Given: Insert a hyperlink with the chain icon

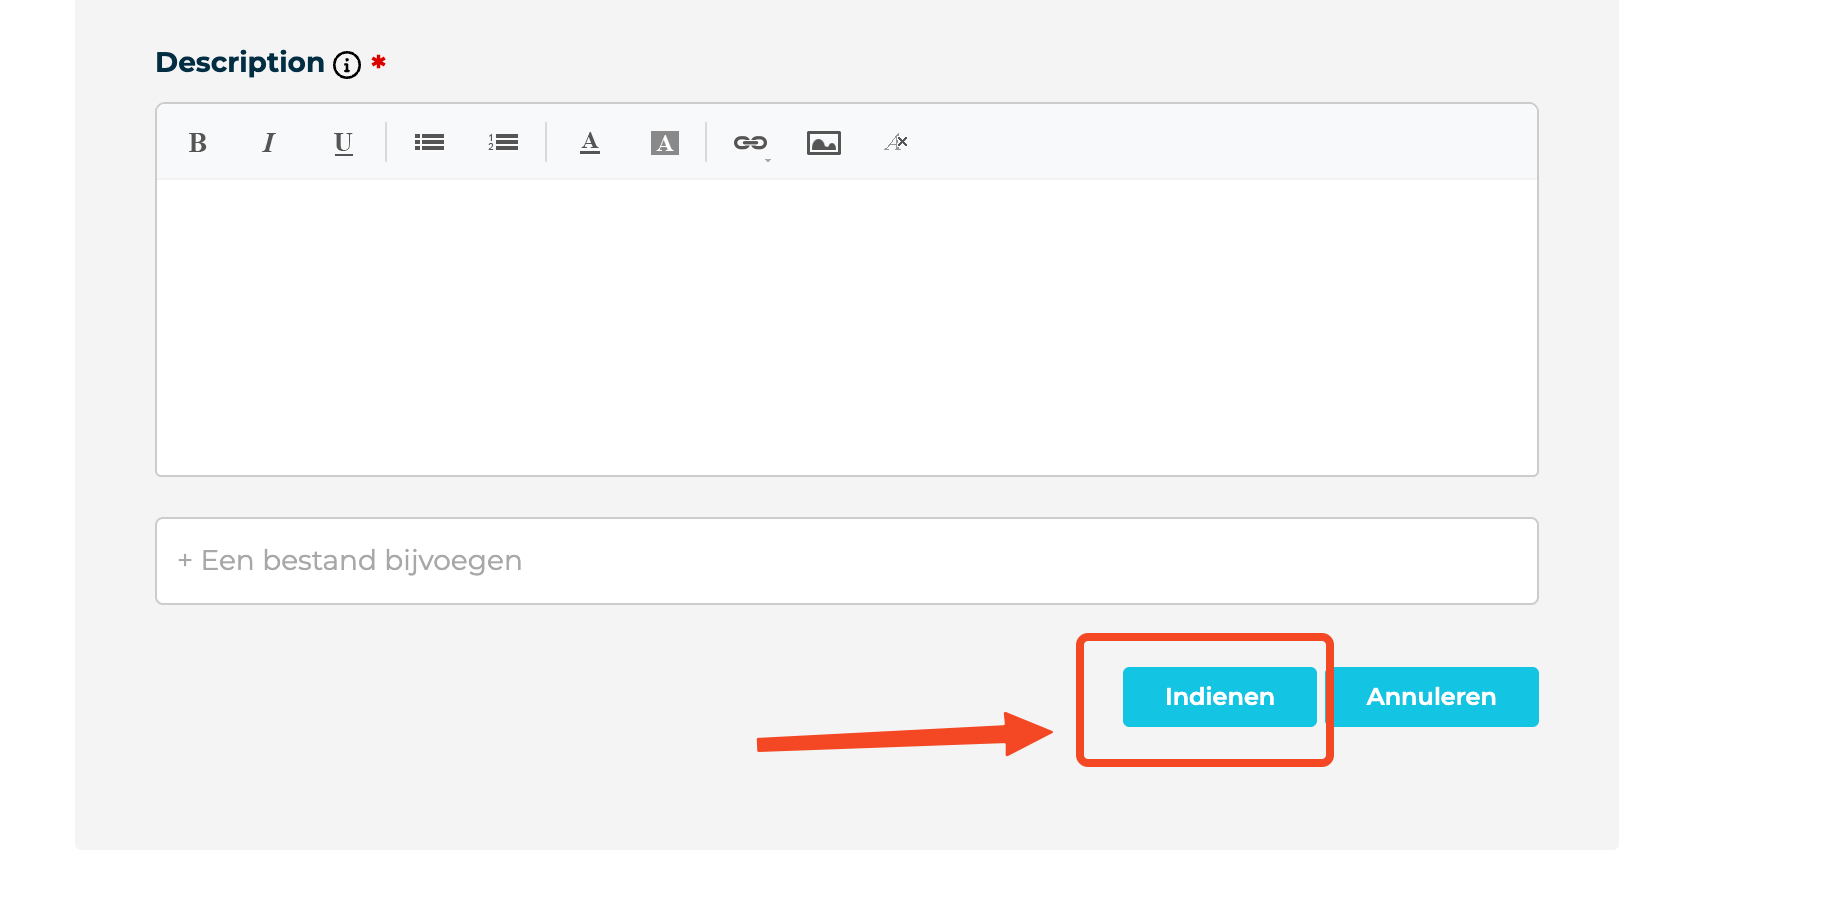Looking at the screenshot, I should click(750, 142).
